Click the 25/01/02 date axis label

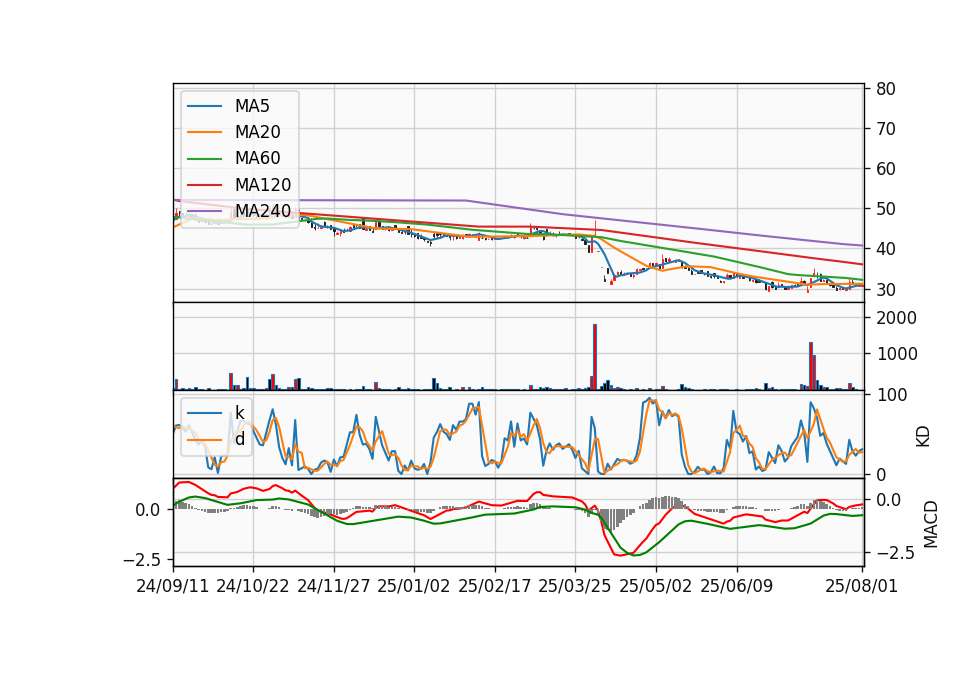pos(414,587)
